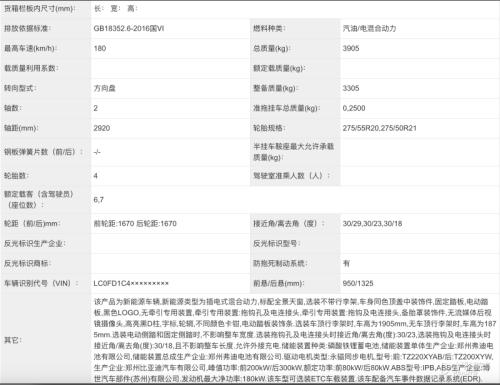The width and height of the screenshot is (500, 385).
Task: Click trailer total mass value 0,2500
Action: click(354, 108)
